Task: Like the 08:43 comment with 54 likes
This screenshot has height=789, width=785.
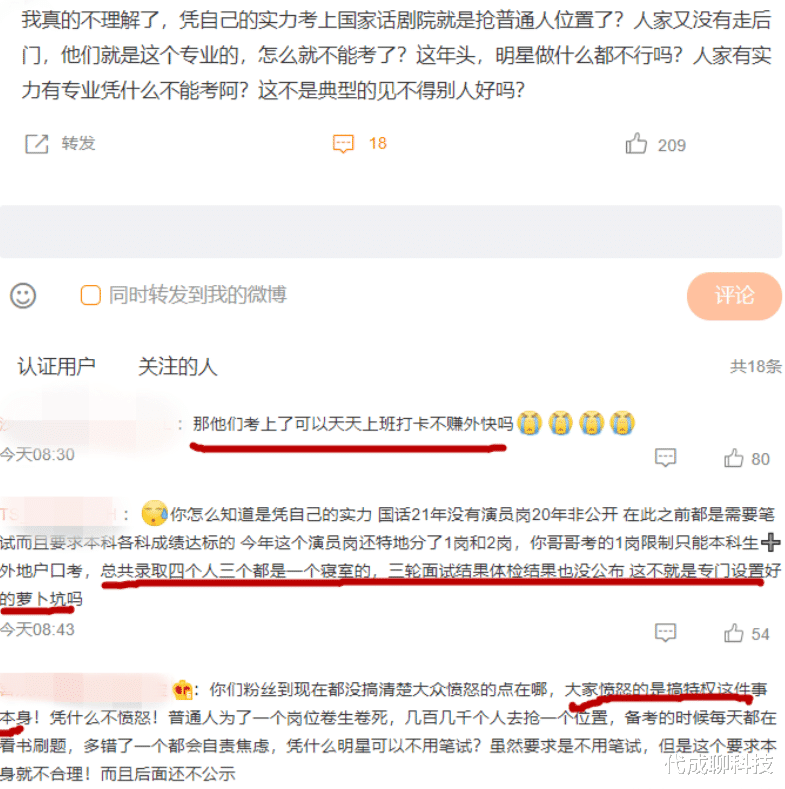Action: pyautogui.click(x=734, y=633)
